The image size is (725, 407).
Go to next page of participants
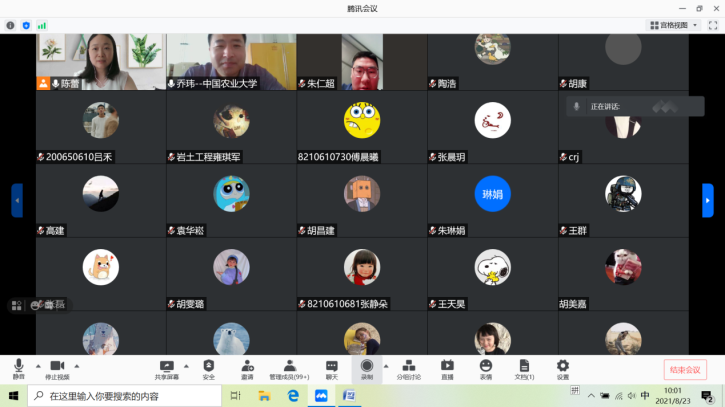[708, 200]
